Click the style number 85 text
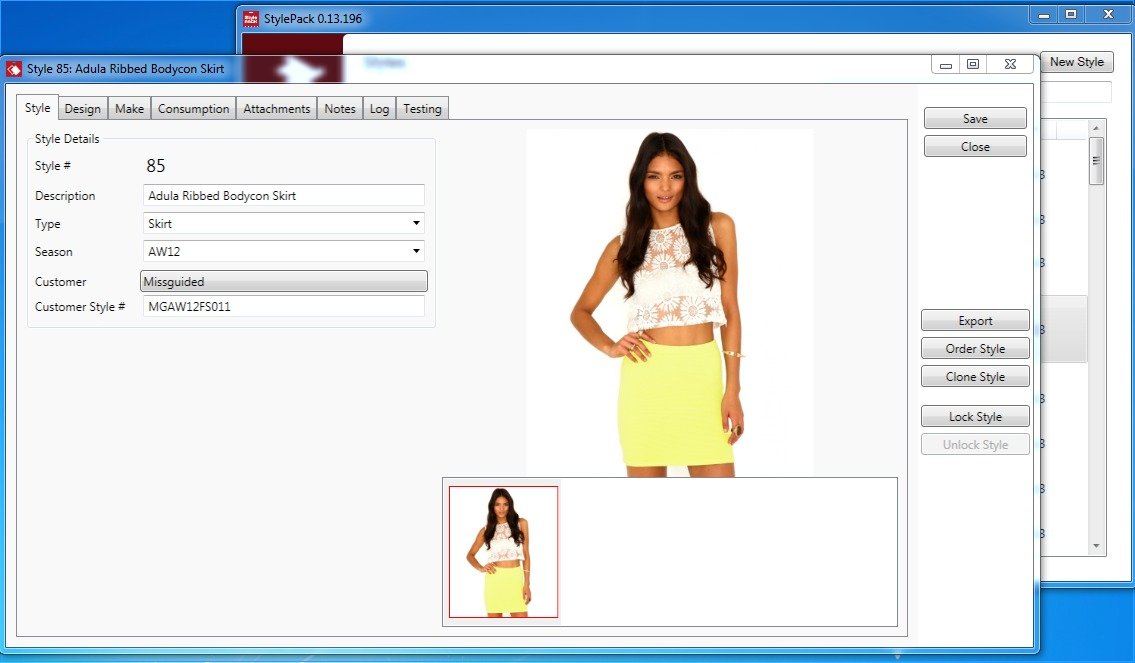The height and width of the screenshot is (663, 1135). [156, 166]
